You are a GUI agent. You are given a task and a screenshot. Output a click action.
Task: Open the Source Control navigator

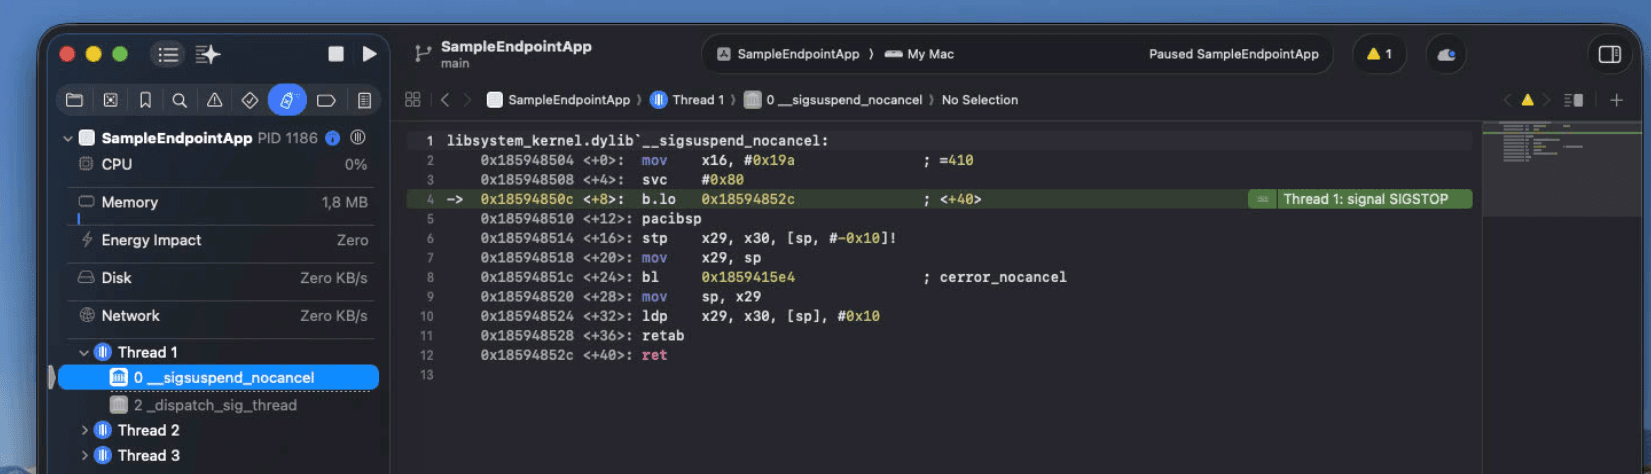(110, 100)
